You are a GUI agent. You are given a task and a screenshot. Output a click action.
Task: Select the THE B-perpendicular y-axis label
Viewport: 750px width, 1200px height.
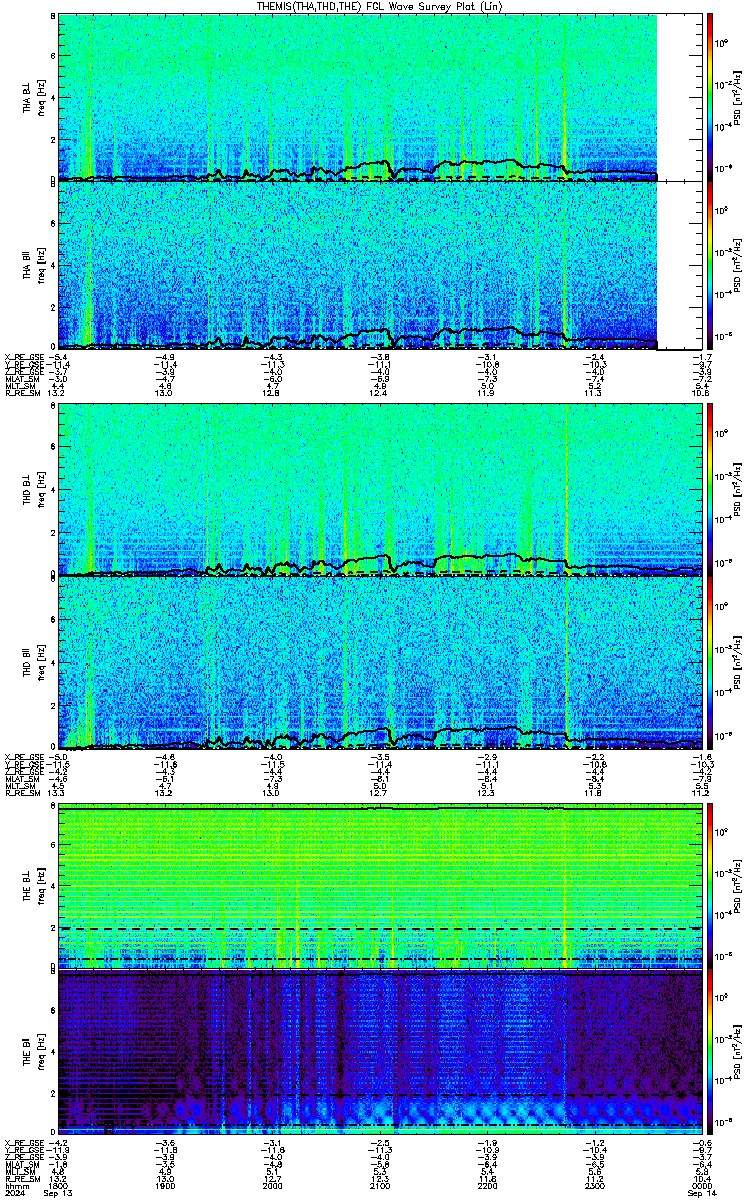pos(27,884)
